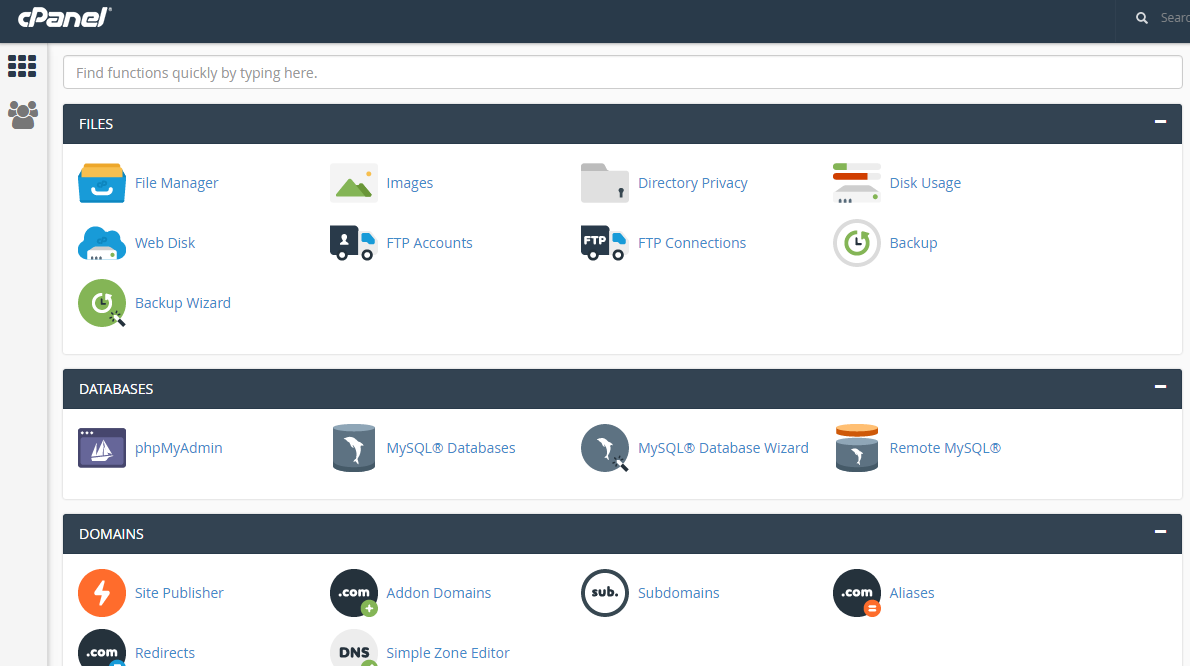The height and width of the screenshot is (666, 1190).
Task: Click the search magnifier icon in header
Action: pyautogui.click(x=1141, y=18)
